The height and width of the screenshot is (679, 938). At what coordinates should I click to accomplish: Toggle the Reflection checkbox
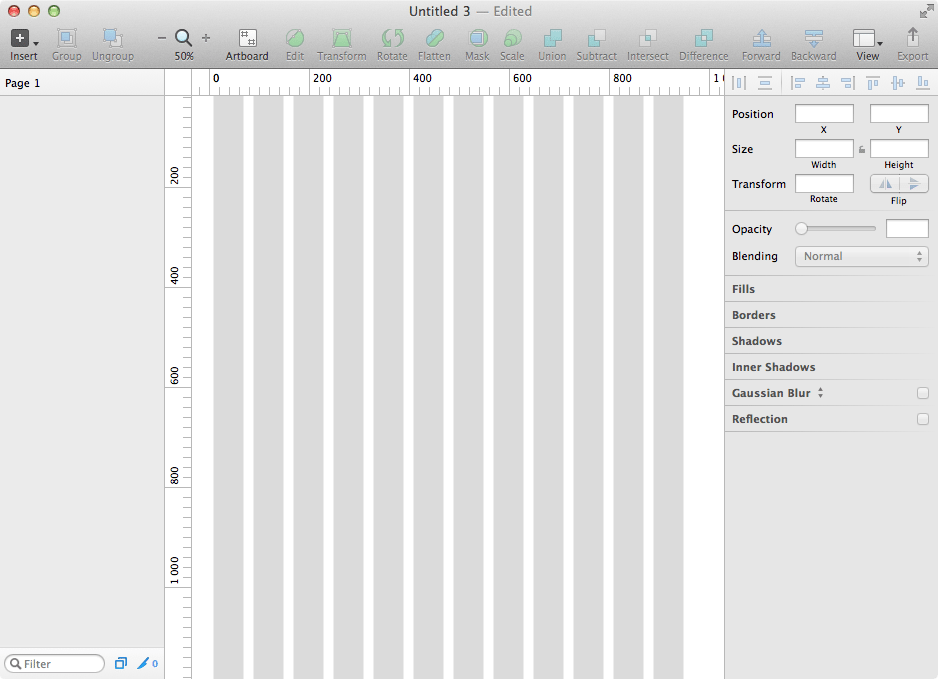(x=923, y=419)
